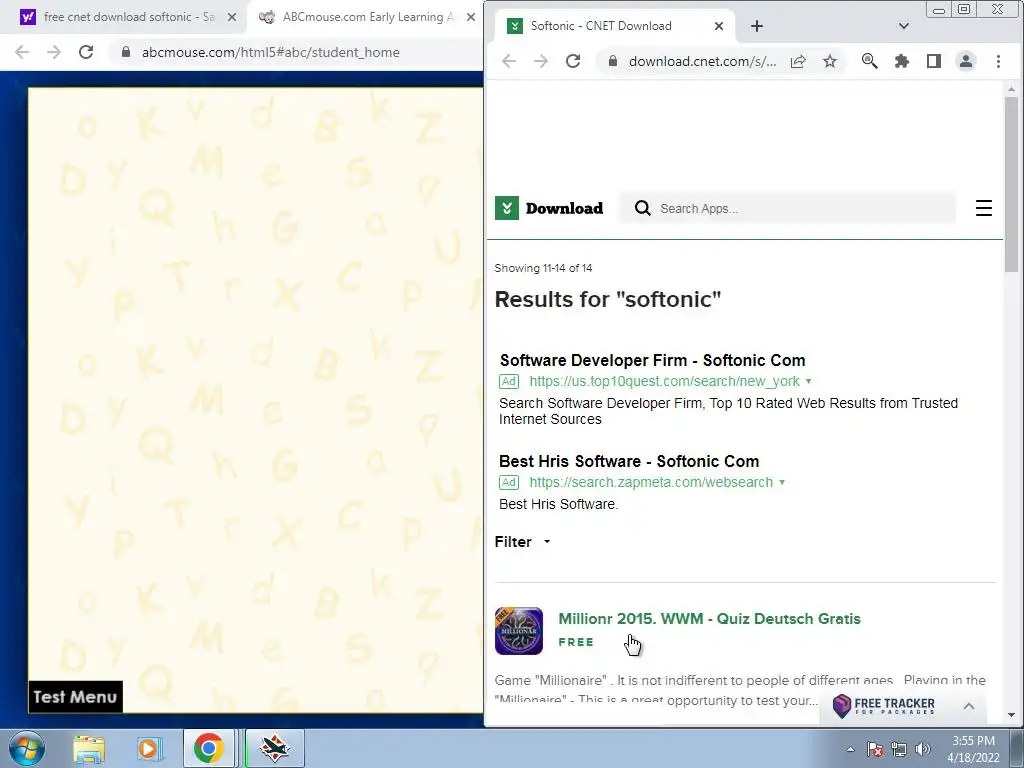Switch to the ABCmouse.com Early Learning tab
This screenshot has width=1024, height=768.
[366, 17]
